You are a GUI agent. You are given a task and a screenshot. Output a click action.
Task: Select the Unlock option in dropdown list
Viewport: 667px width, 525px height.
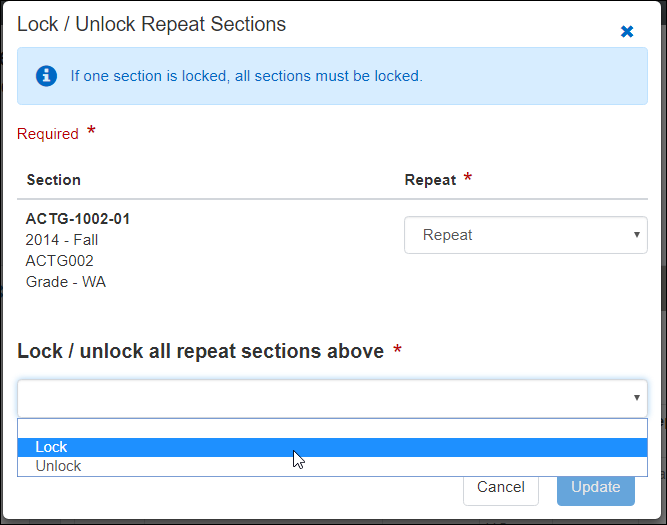click(58, 466)
